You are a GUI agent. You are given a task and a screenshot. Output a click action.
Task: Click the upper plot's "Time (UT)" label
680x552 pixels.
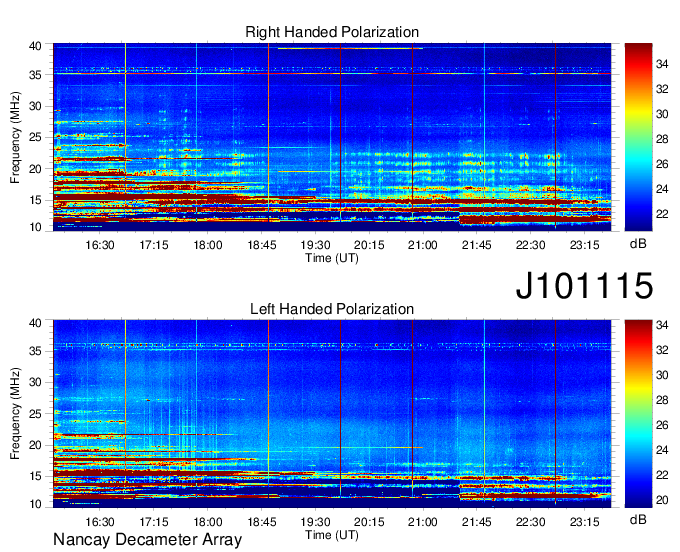click(x=332, y=258)
